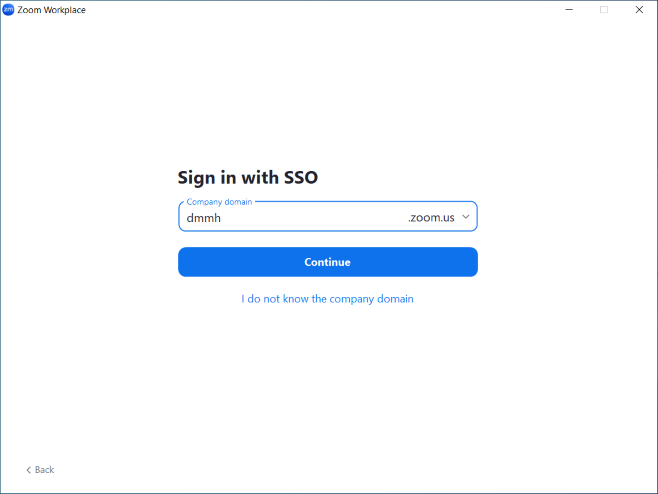Screen dimensions: 658x494
Task: Click the empty middle of the title bar
Action: 320,9
